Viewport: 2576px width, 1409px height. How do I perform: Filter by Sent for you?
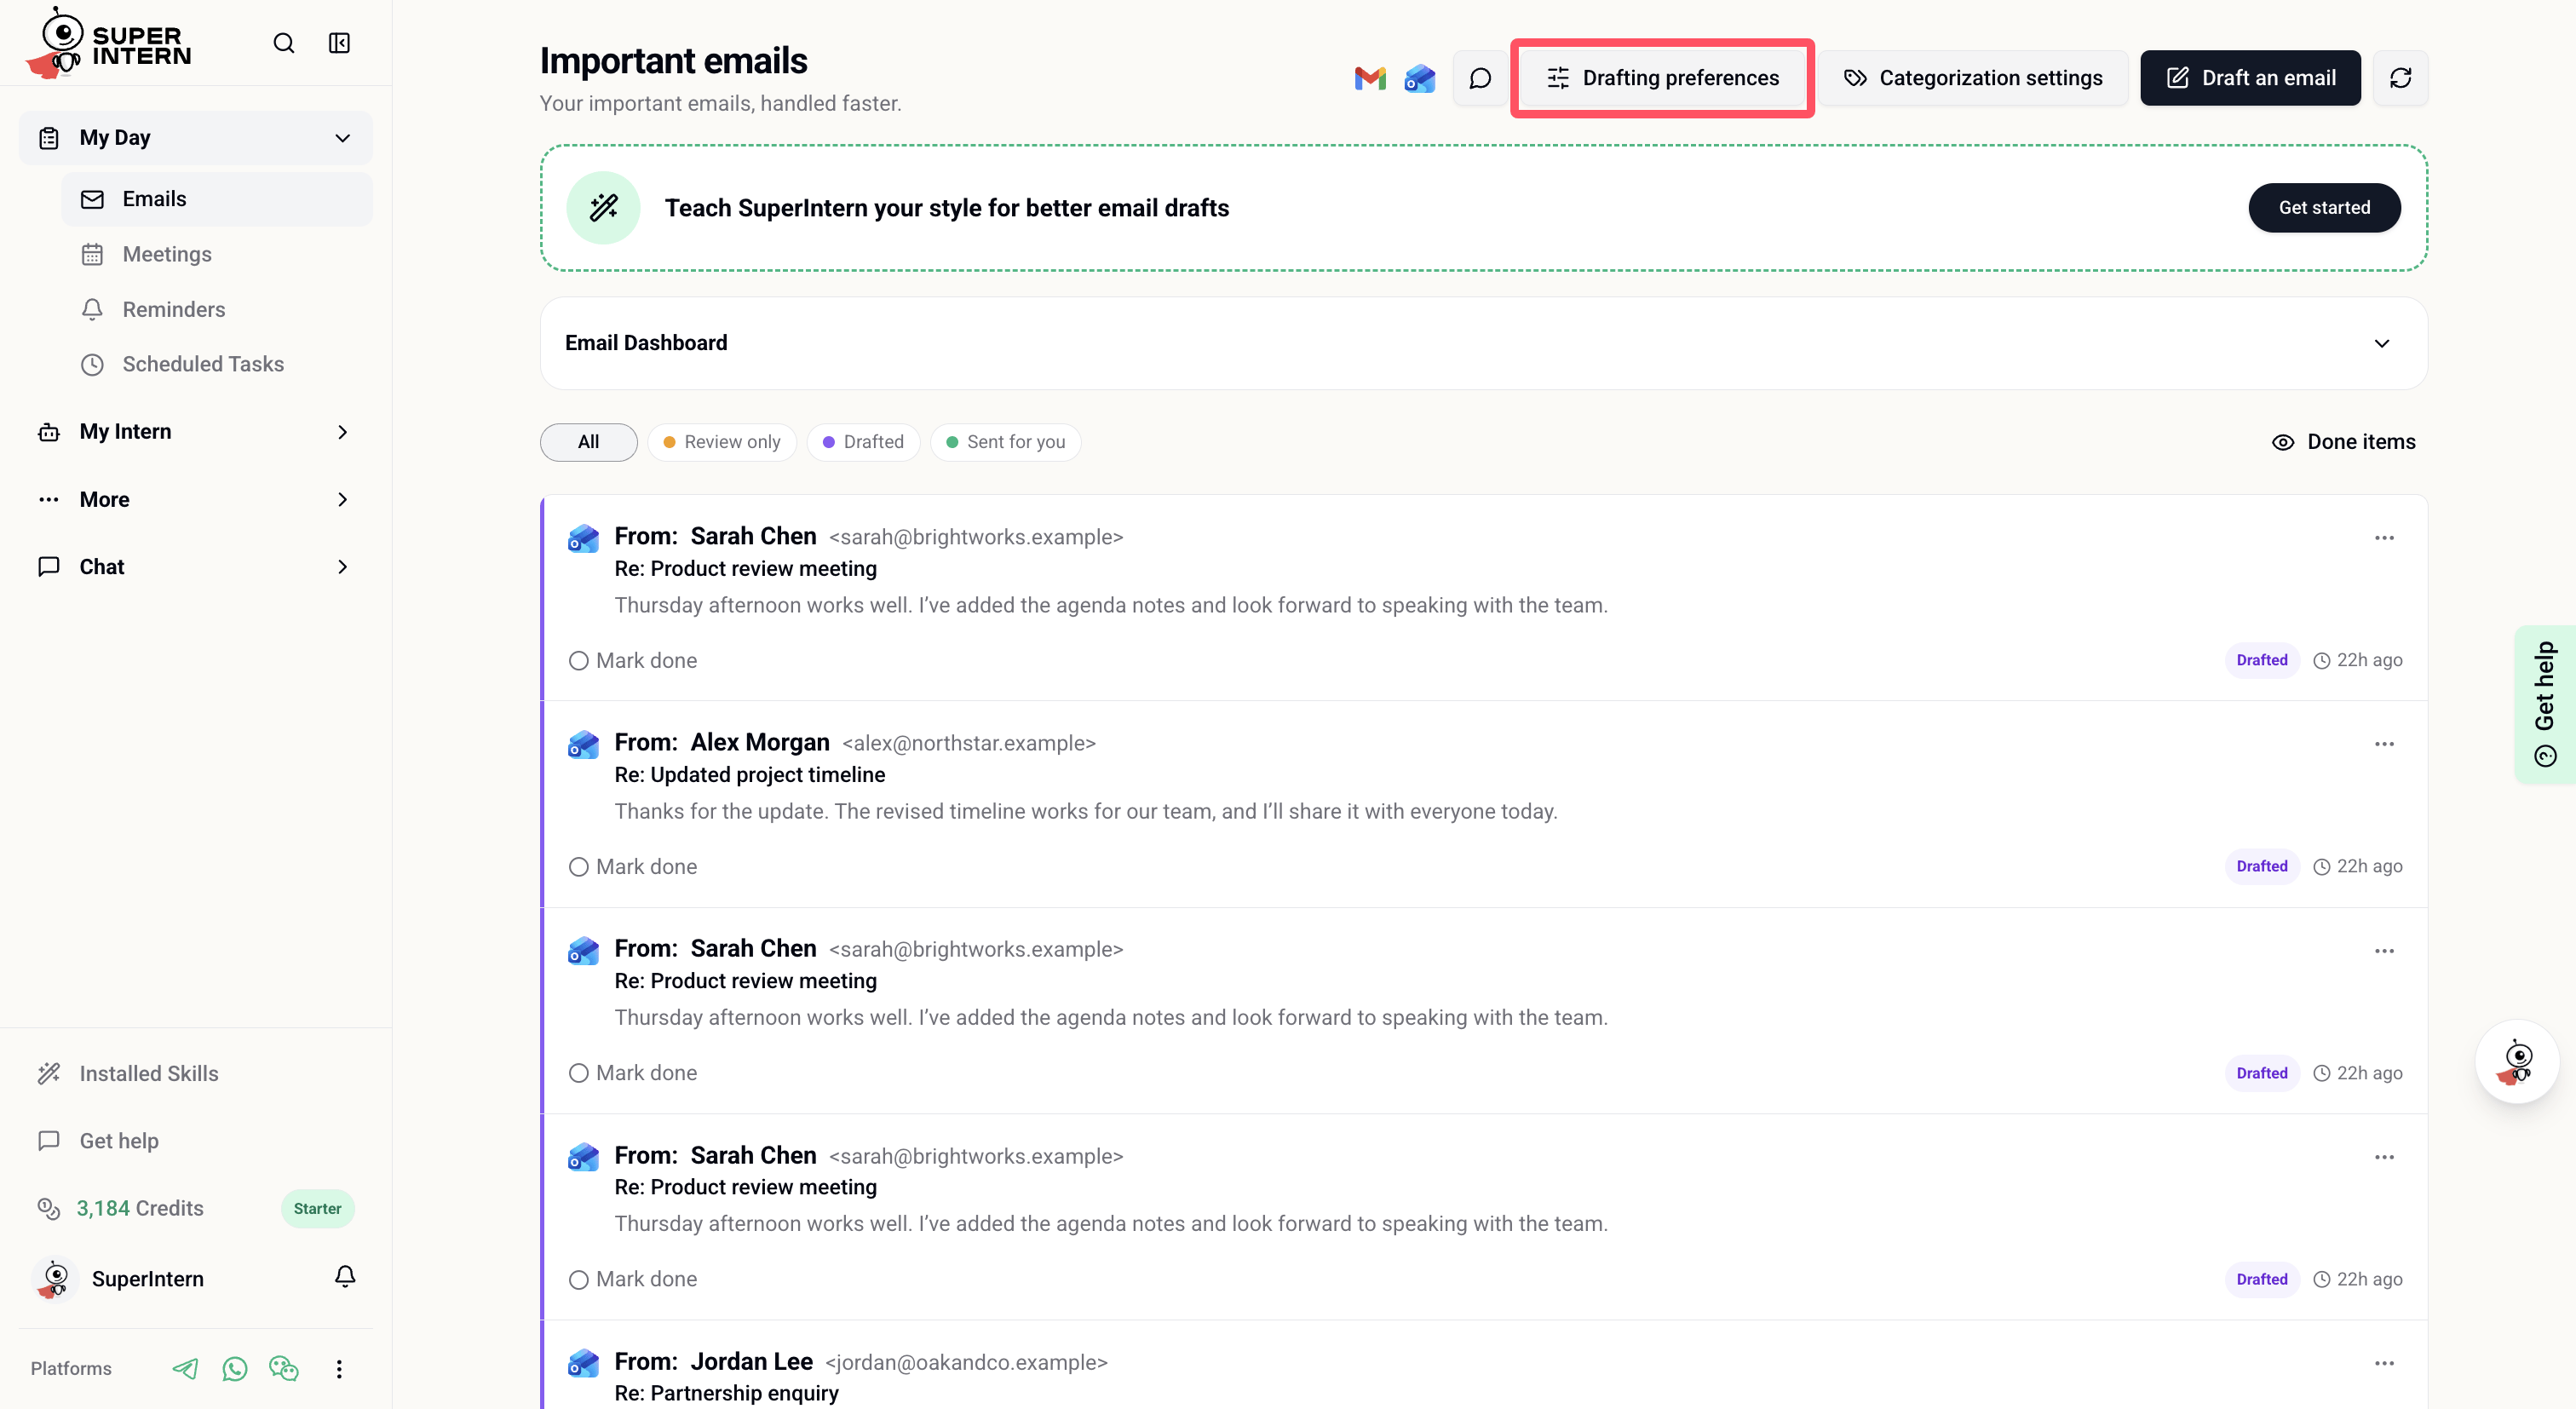(x=1005, y=442)
